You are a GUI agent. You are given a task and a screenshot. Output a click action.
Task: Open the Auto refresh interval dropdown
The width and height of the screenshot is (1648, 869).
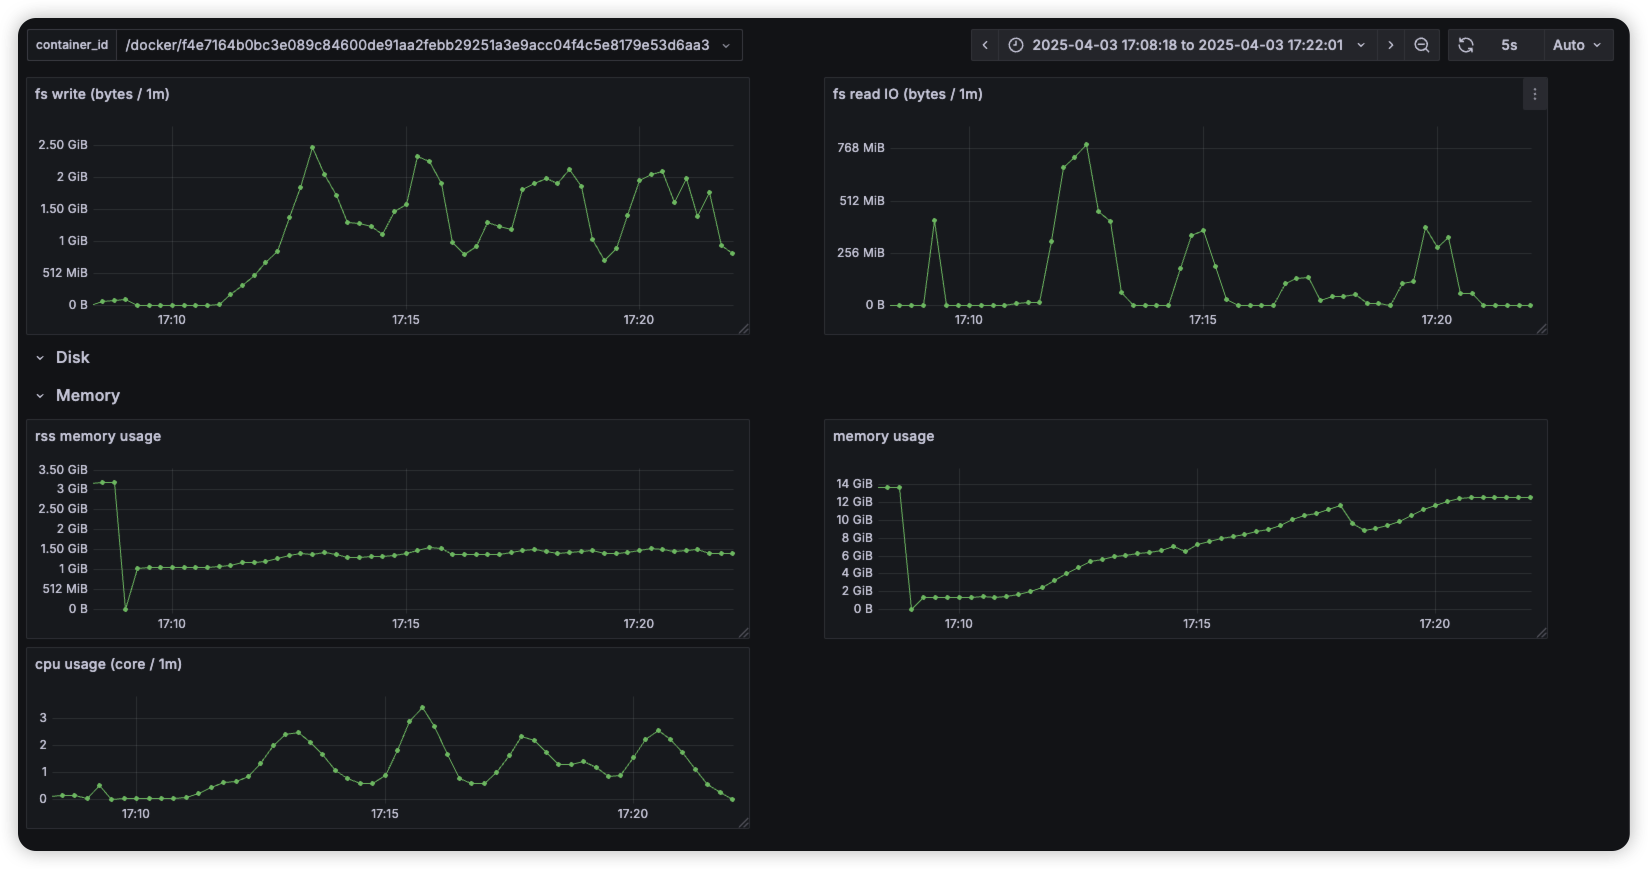click(x=1577, y=45)
